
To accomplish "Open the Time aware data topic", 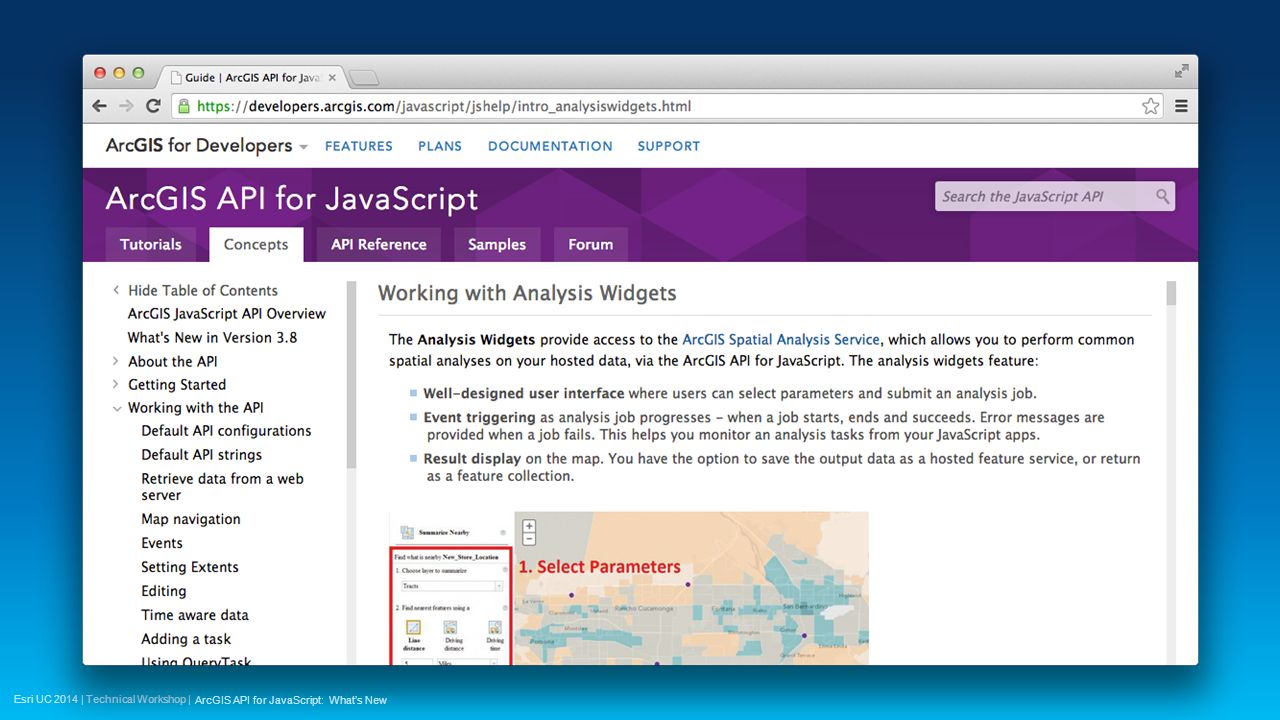I will 195,615.
